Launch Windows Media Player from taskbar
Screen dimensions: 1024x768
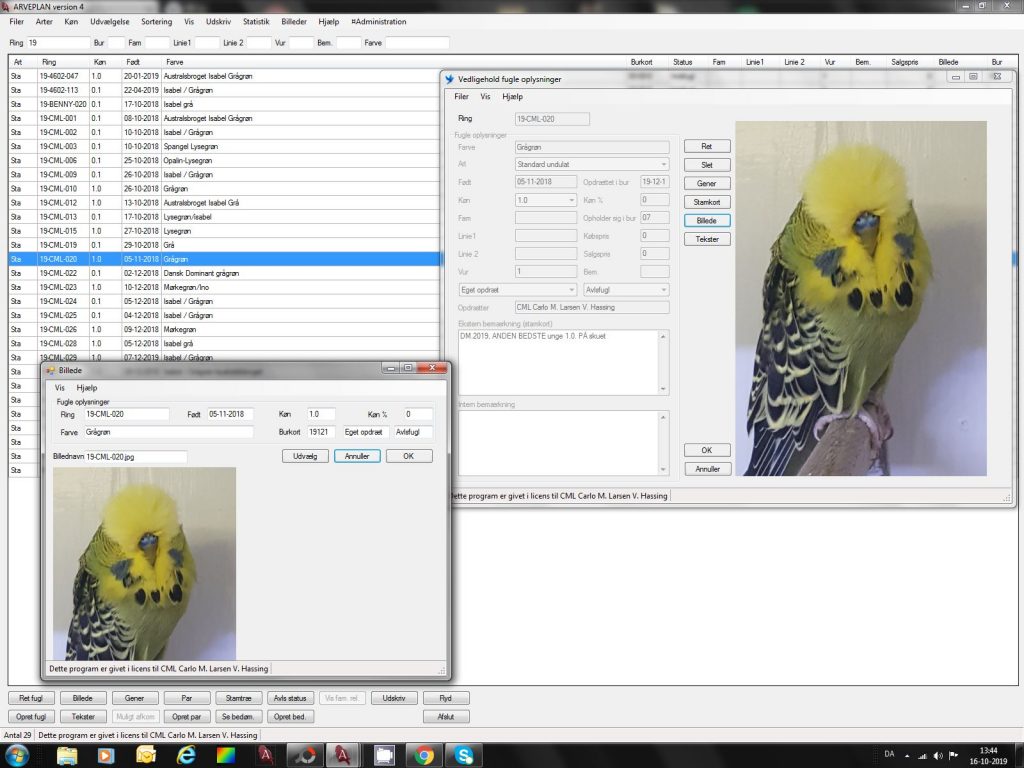coord(105,756)
